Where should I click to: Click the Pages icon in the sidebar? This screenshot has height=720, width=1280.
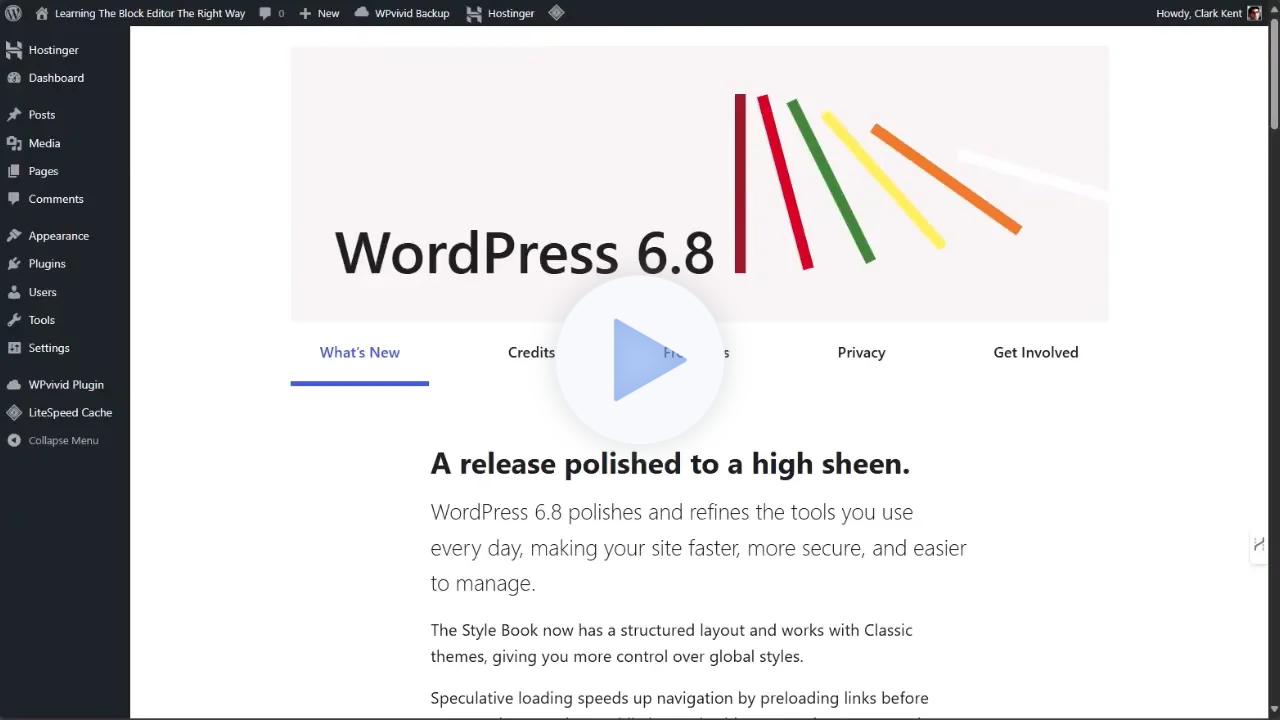pyautogui.click(x=14, y=171)
